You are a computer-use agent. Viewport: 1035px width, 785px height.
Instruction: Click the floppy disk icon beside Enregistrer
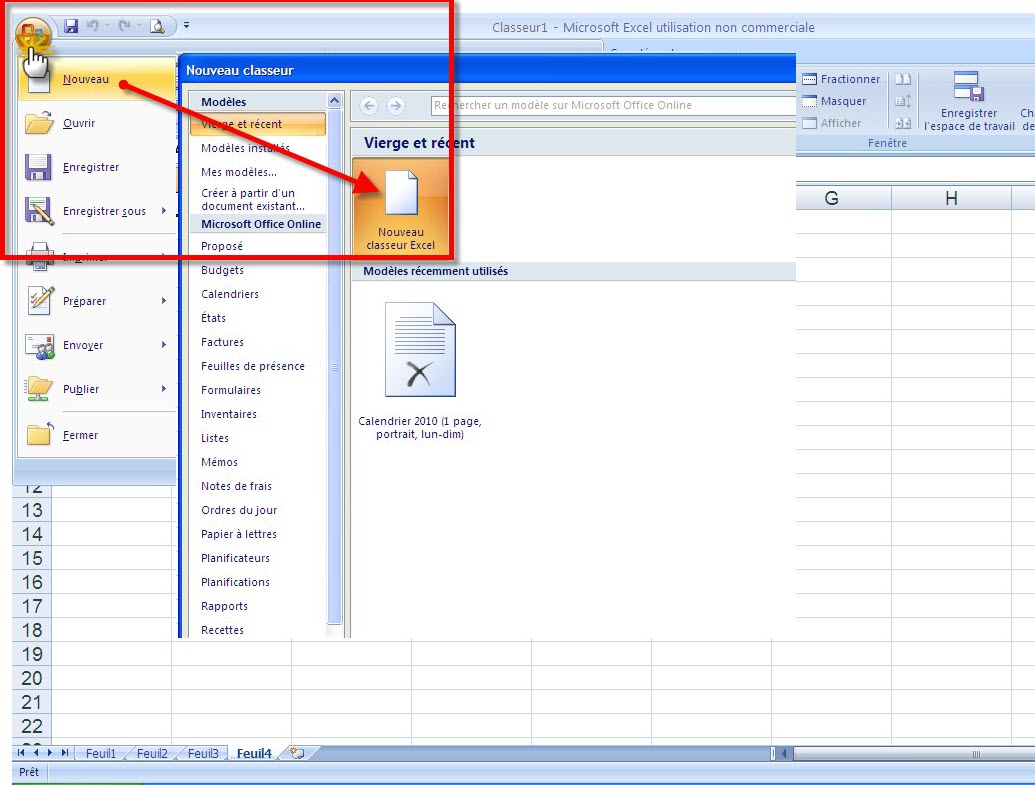pos(38,168)
